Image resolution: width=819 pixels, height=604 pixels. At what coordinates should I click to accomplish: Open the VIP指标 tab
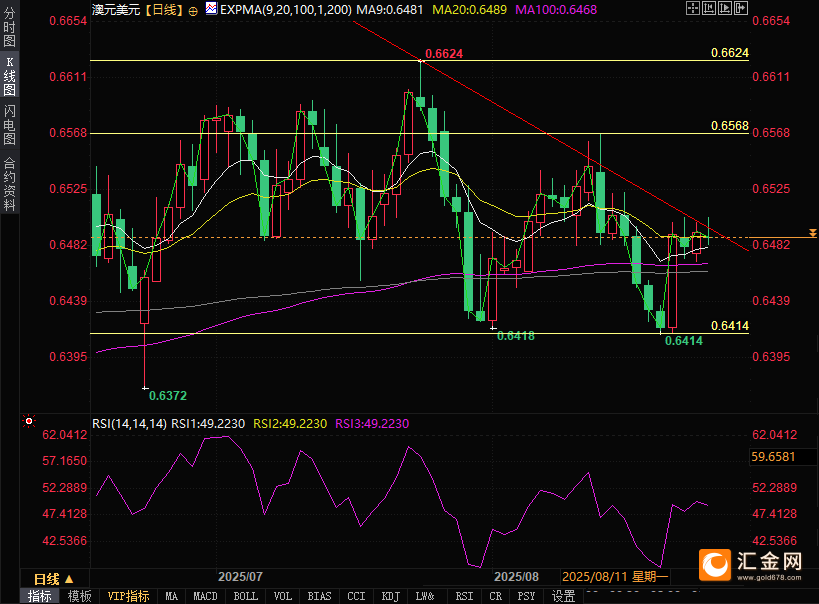coord(128,596)
